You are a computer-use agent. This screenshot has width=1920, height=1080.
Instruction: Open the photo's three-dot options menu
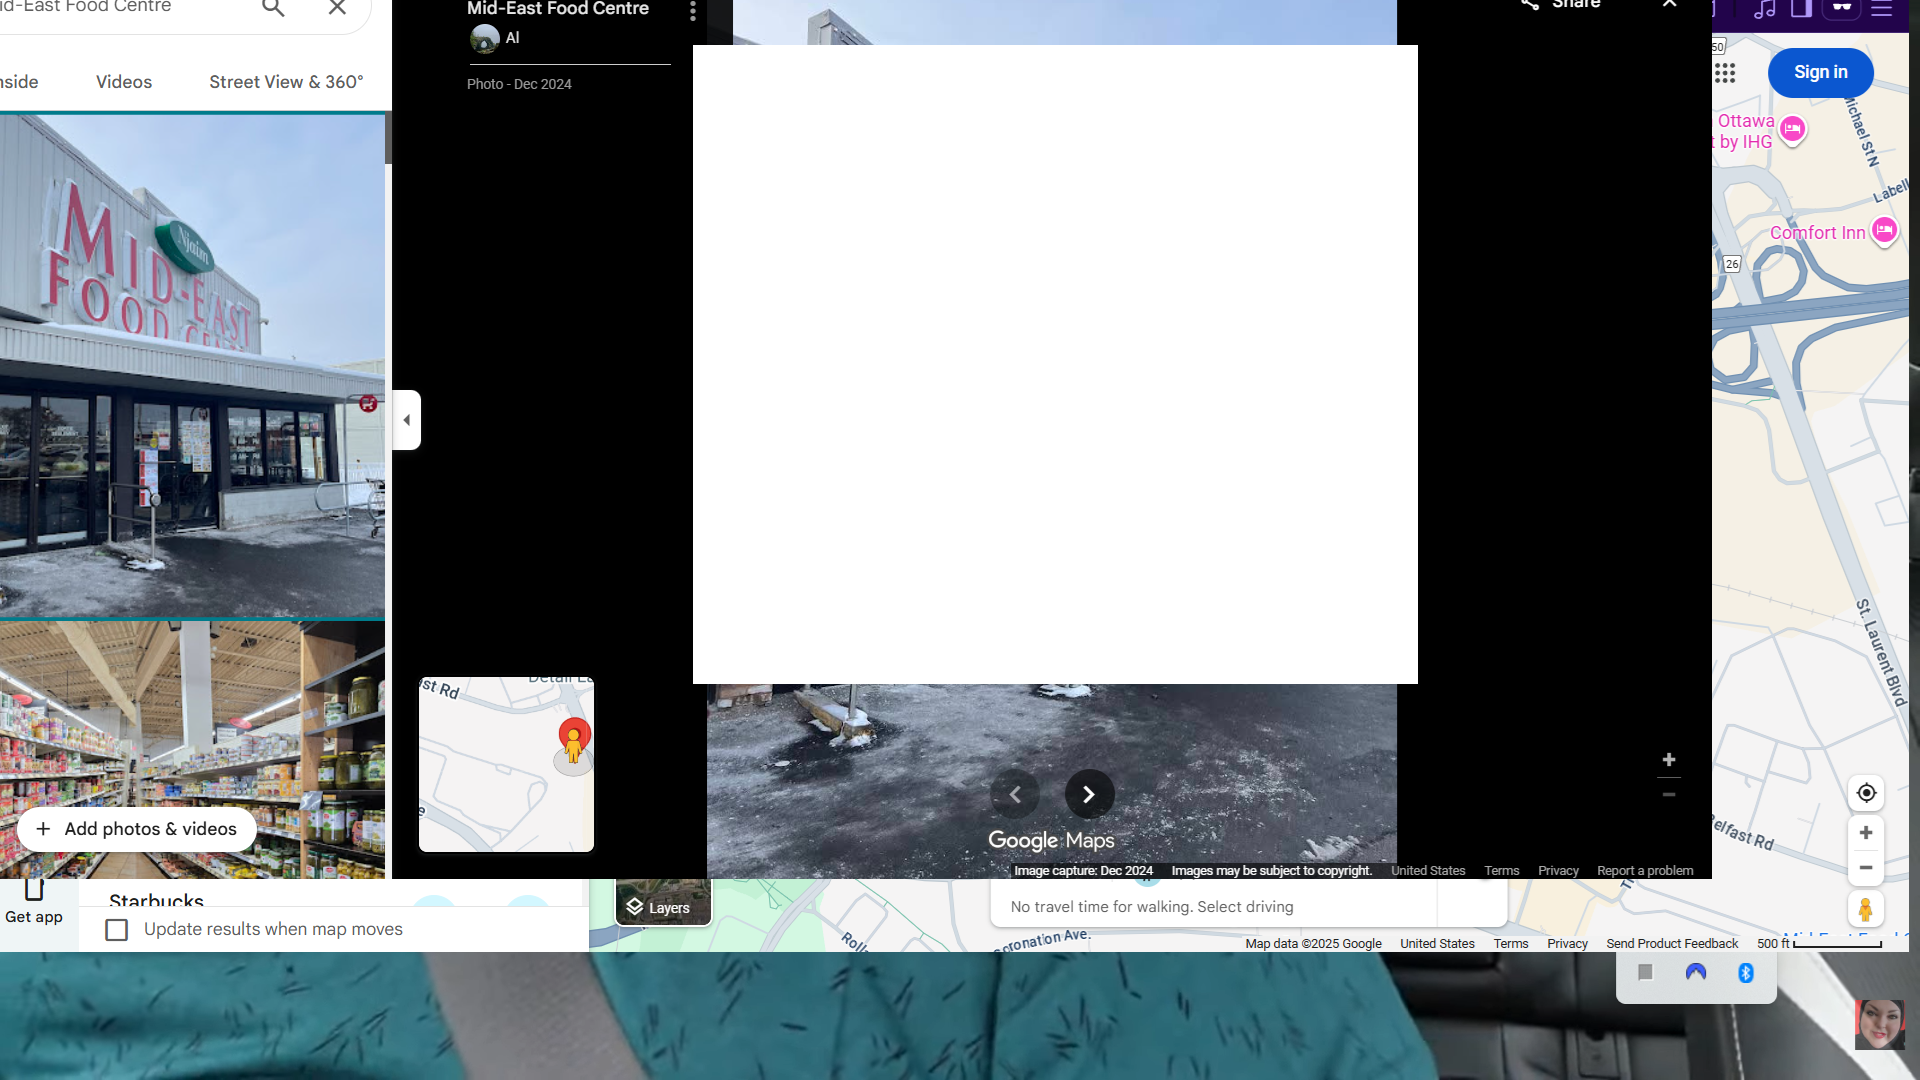click(x=692, y=11)
